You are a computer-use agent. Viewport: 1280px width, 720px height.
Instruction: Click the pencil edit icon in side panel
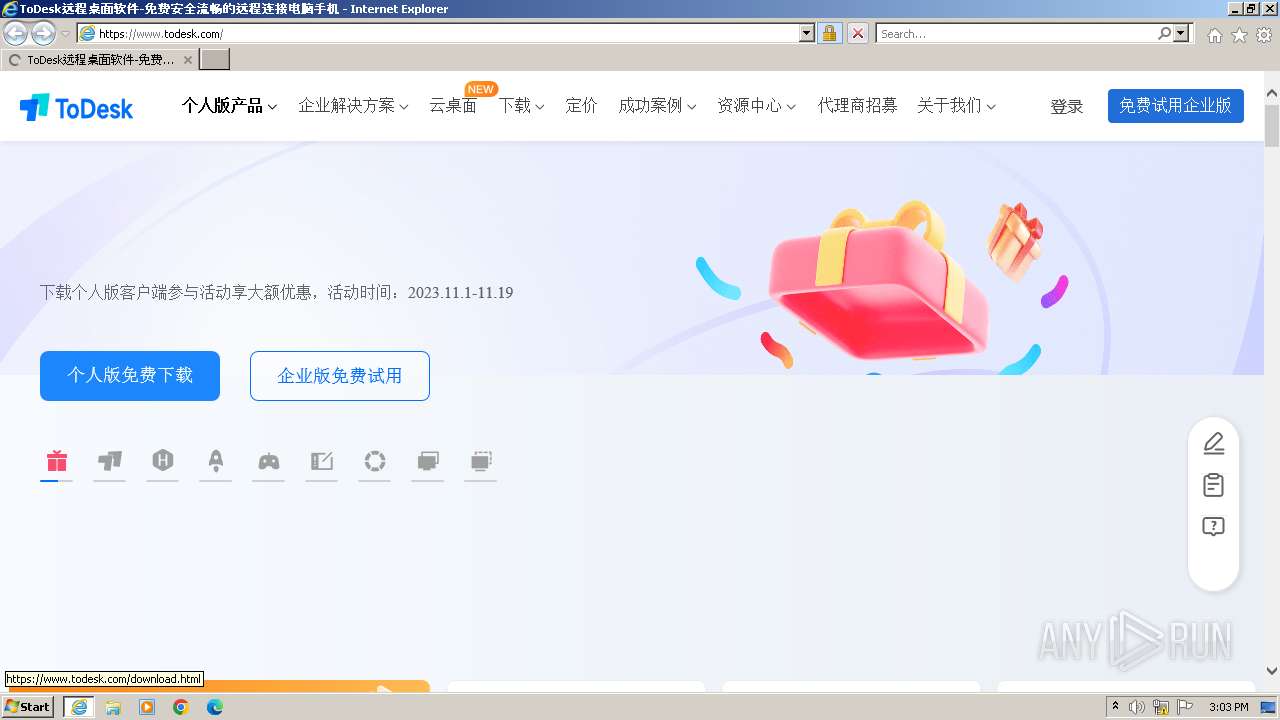click(1213, 443)
